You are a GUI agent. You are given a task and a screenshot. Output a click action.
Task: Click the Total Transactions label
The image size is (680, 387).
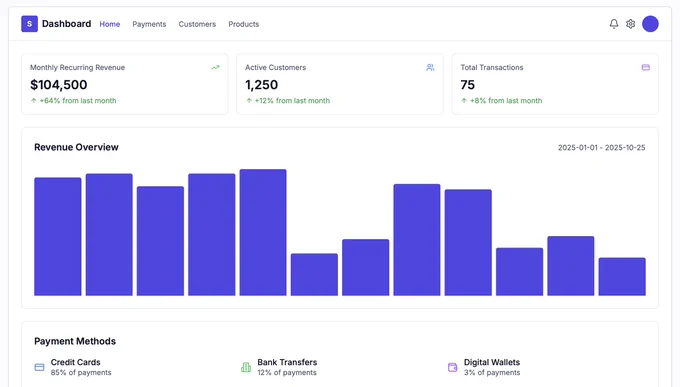pyautogui.click(x=492, y=67)
